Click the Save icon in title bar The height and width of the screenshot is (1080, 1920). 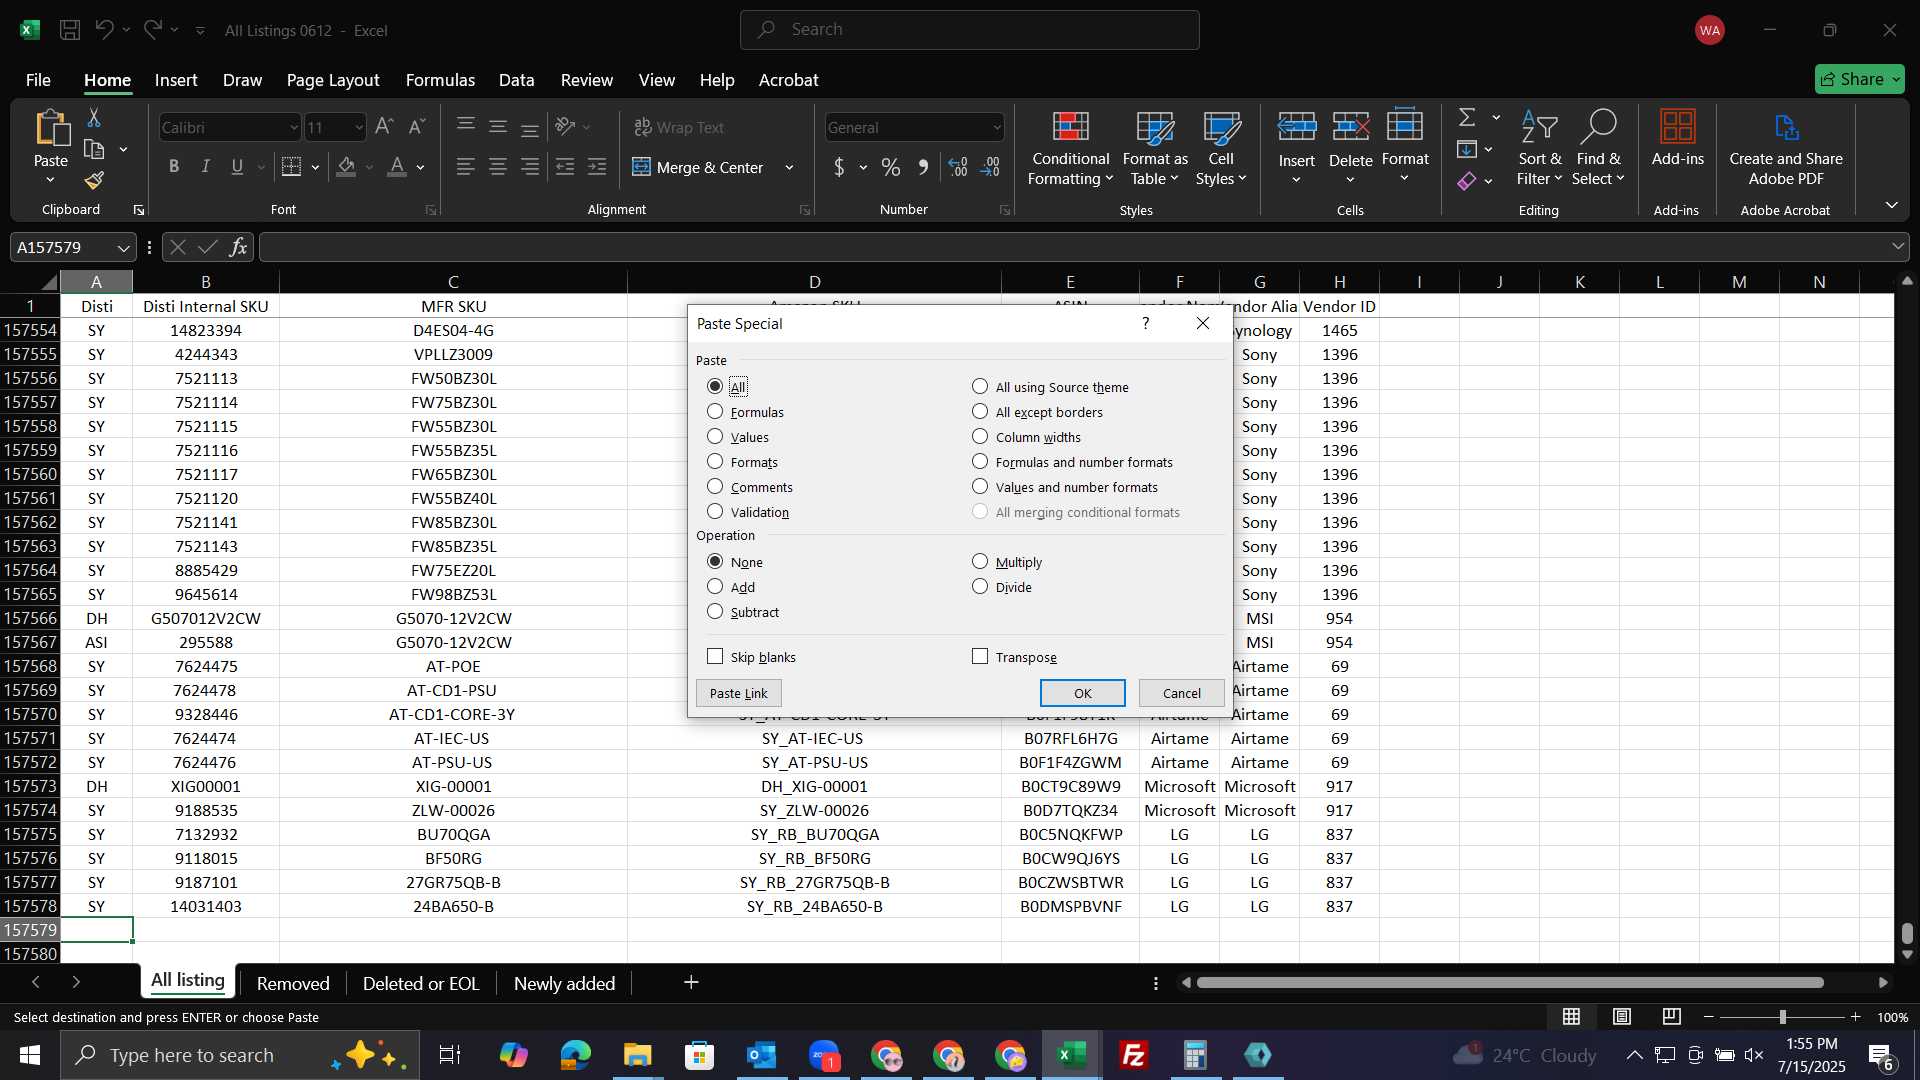(x=70, y=30)
